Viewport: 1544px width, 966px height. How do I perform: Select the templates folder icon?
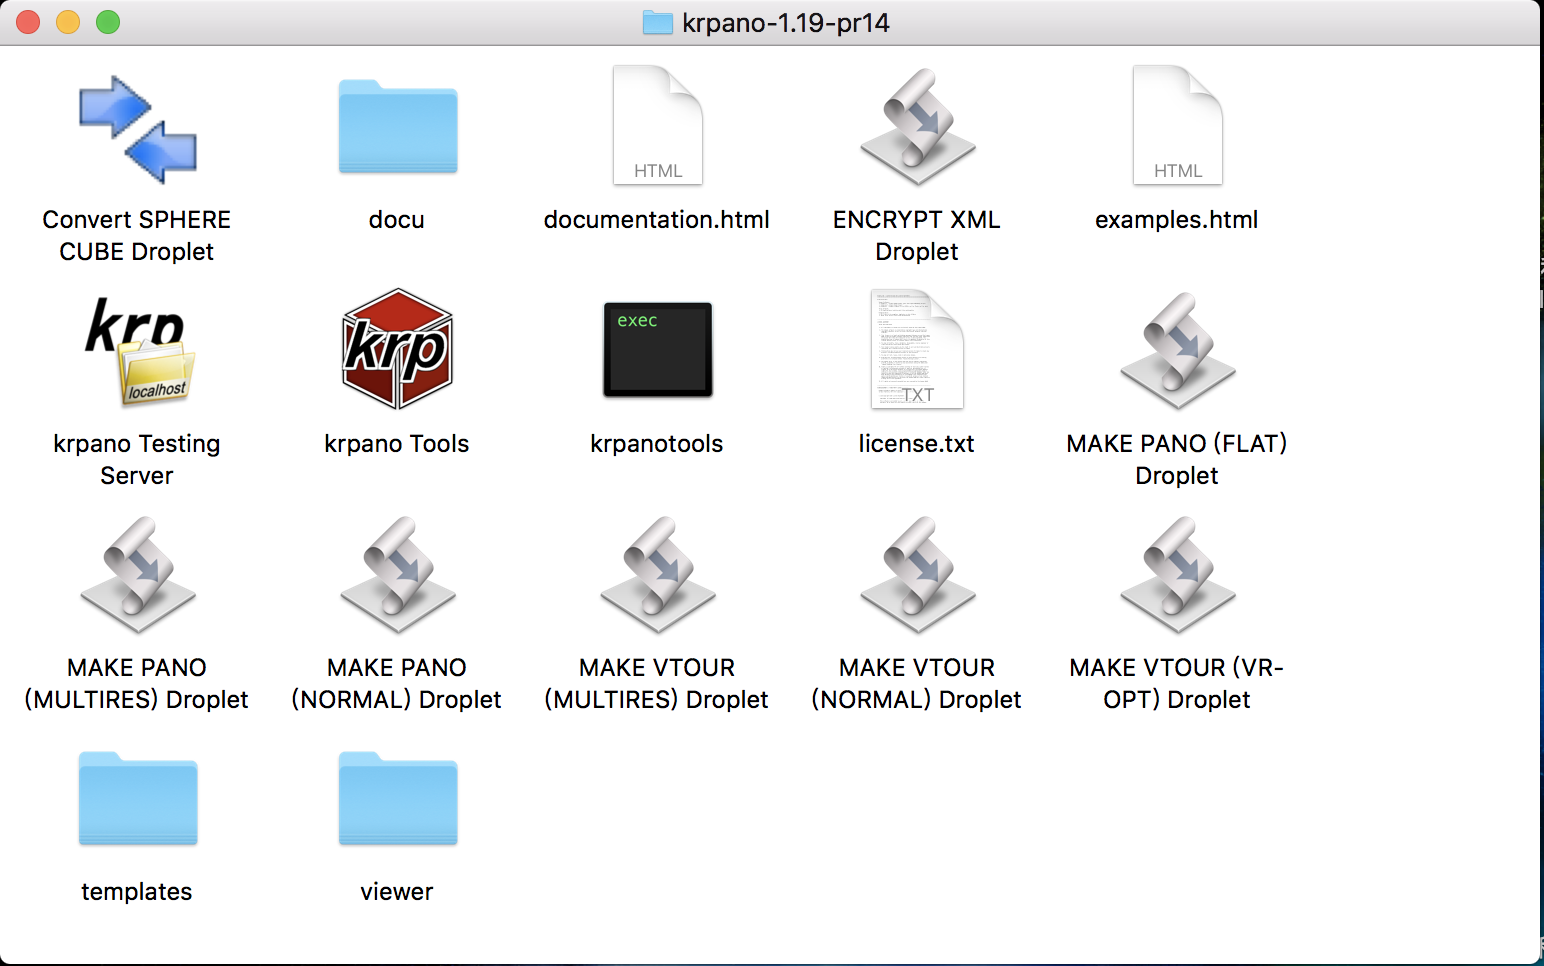click(138, 798)
